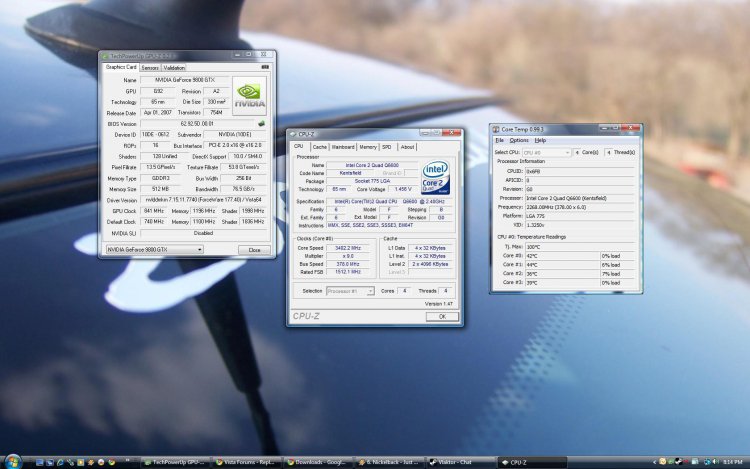Open the File menu in Core Temp
This screenshot has width=750, height=469.
click(499, 141)
